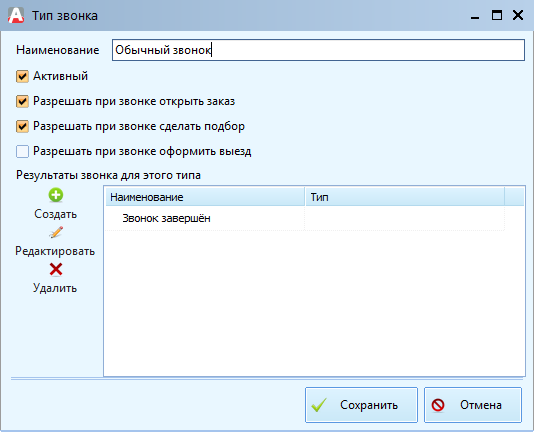Click the green checkmark on Сохранить
The image size is (534, 432).
[x=319, y=405]
